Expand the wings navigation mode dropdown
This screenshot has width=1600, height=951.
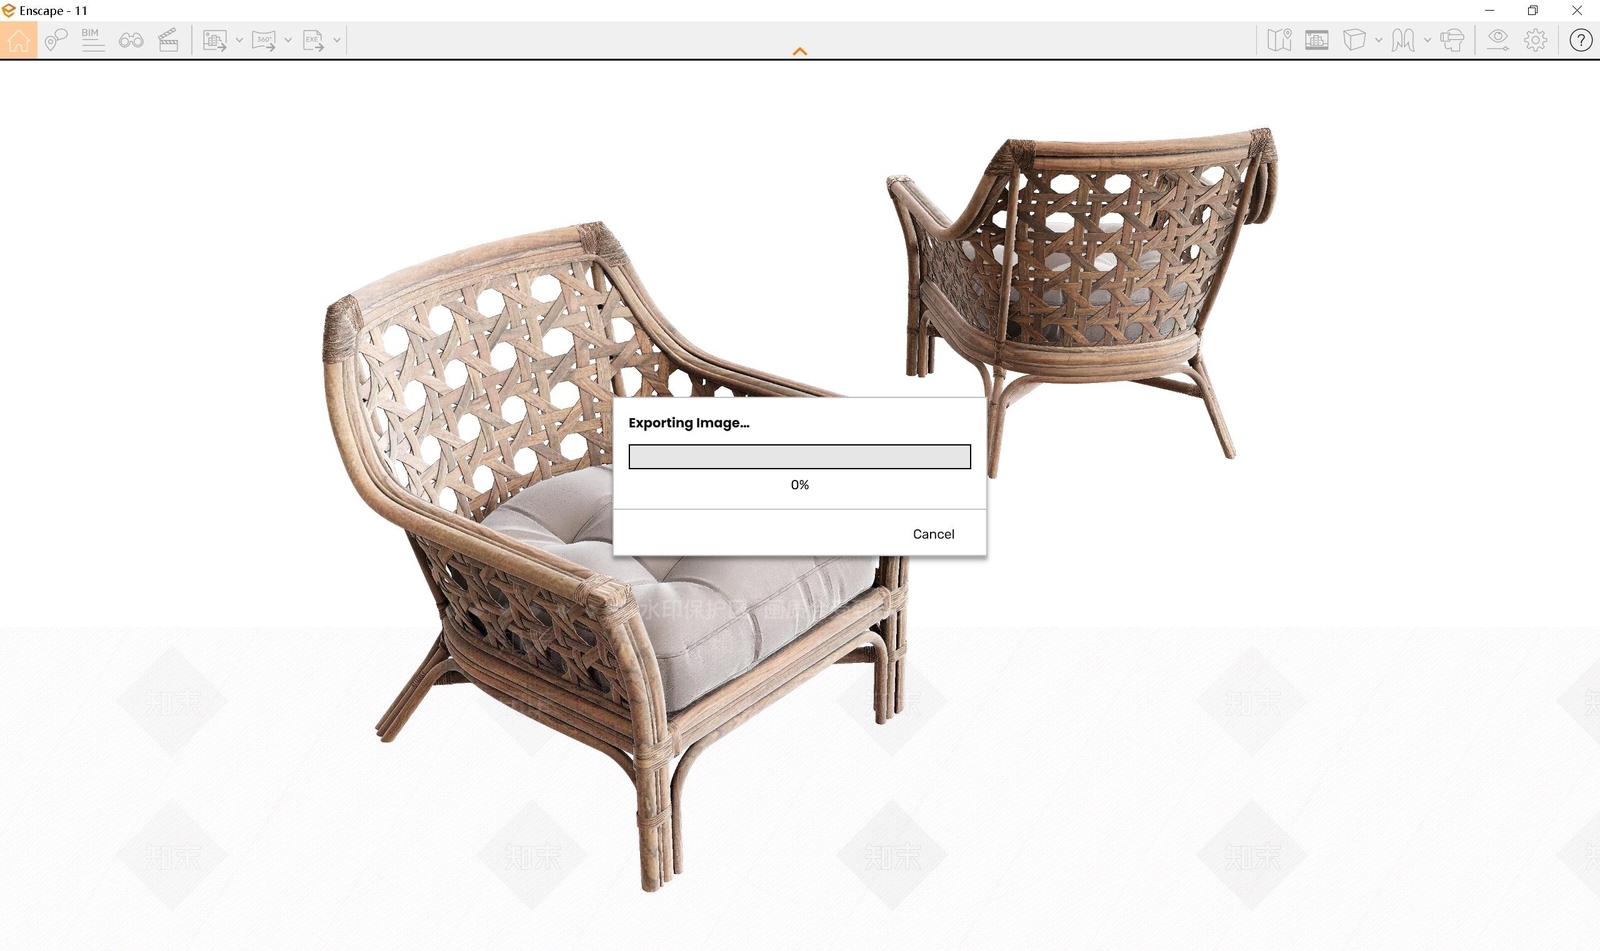pyautogui.click(x=1427, y=40)
